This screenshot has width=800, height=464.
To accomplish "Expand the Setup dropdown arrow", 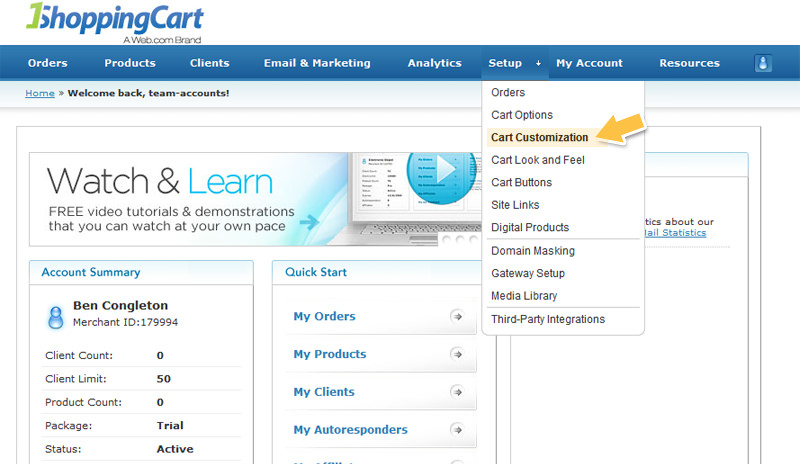I will tap(538, 63).
